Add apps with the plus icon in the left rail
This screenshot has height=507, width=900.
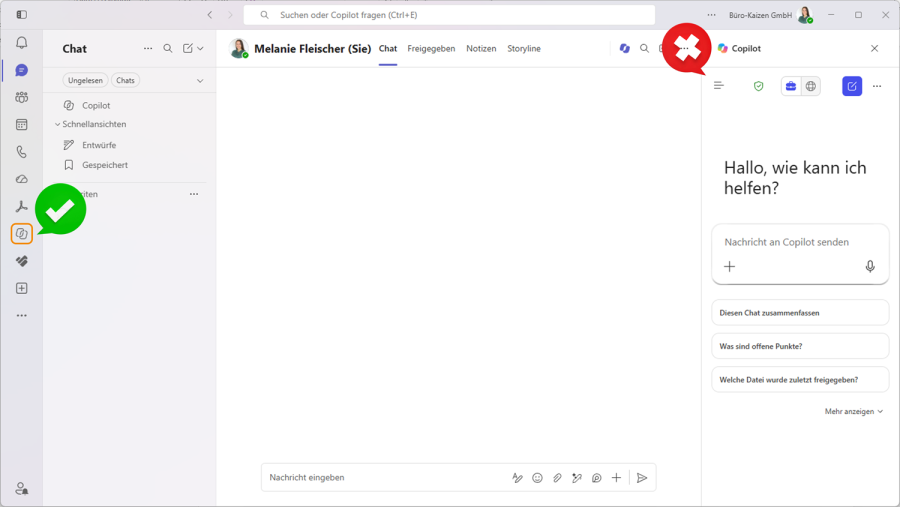[x=21, y=288]
